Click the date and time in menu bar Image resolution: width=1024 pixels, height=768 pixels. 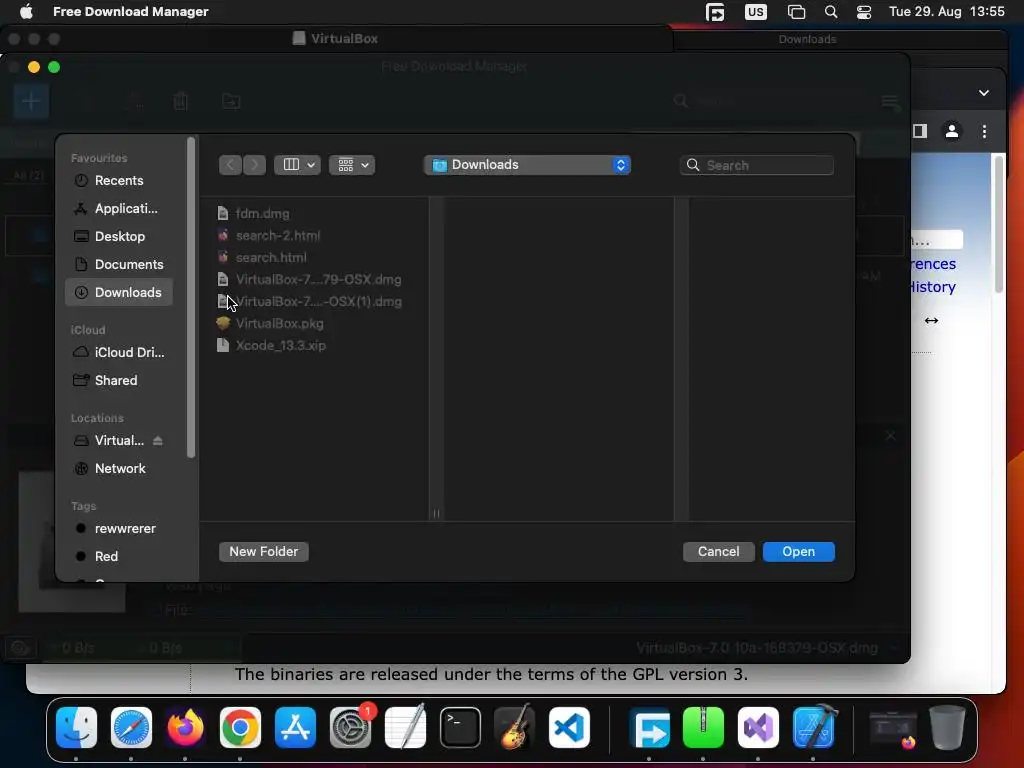[947, 12]
